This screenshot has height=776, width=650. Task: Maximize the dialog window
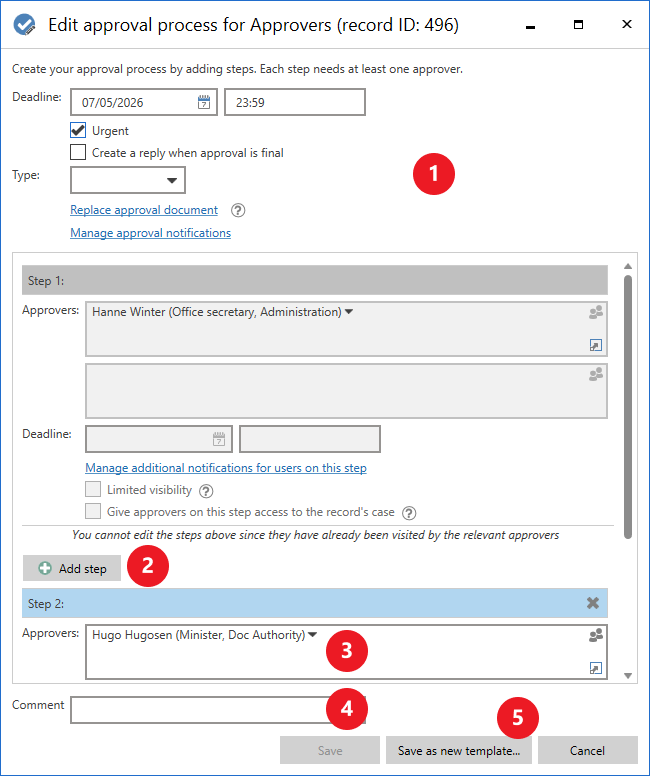578,24
